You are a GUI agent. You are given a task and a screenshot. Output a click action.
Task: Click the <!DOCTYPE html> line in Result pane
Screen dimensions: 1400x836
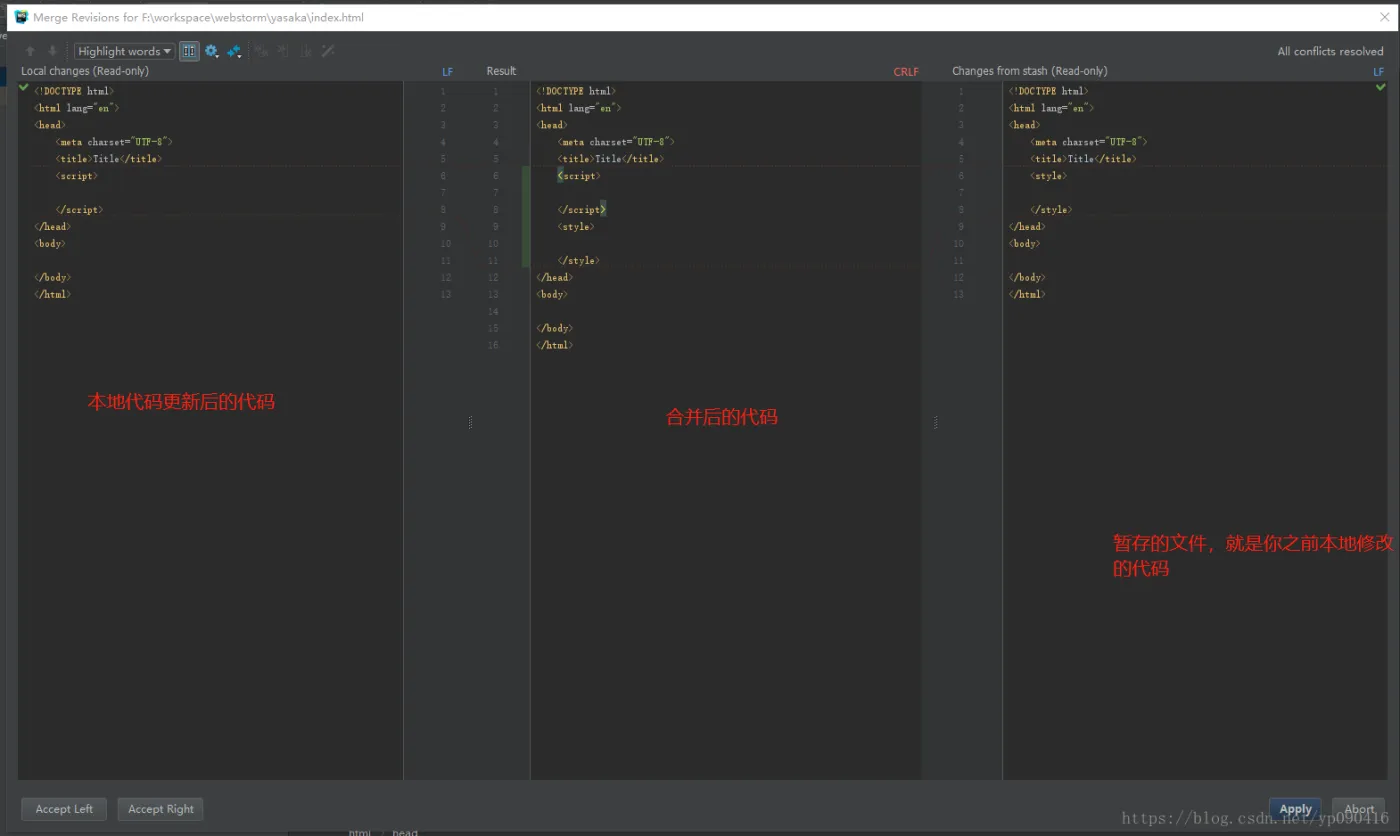[x=576, y=91]
